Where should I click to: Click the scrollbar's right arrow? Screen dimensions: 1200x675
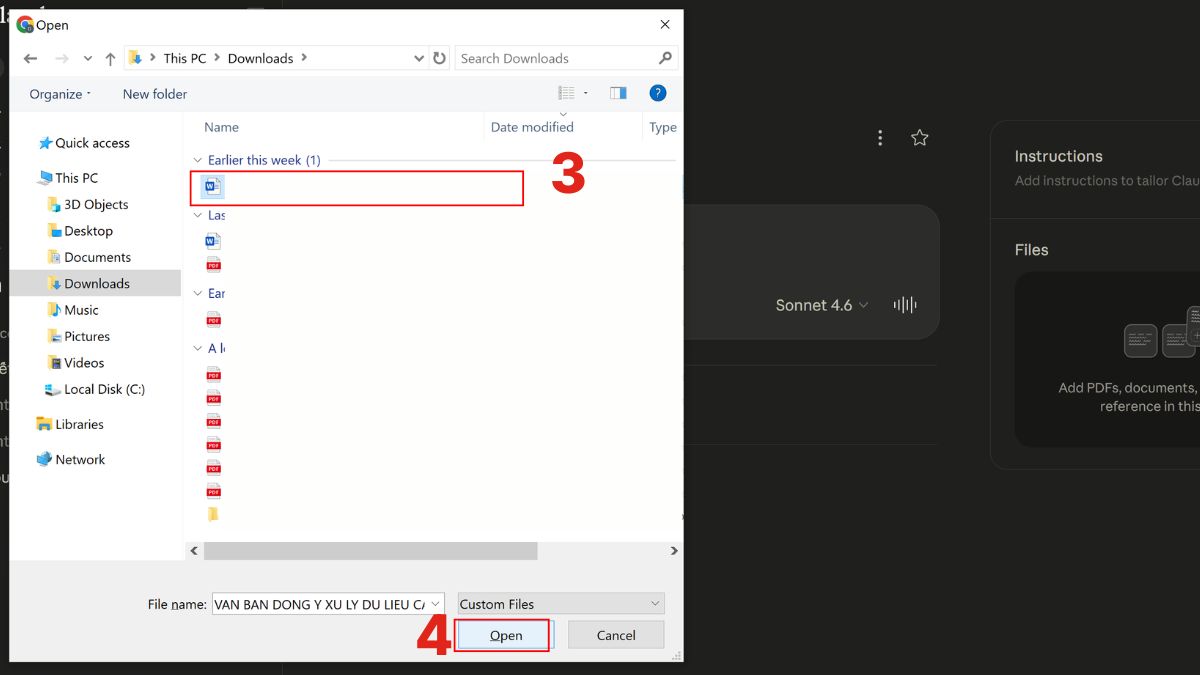[674, 551]
